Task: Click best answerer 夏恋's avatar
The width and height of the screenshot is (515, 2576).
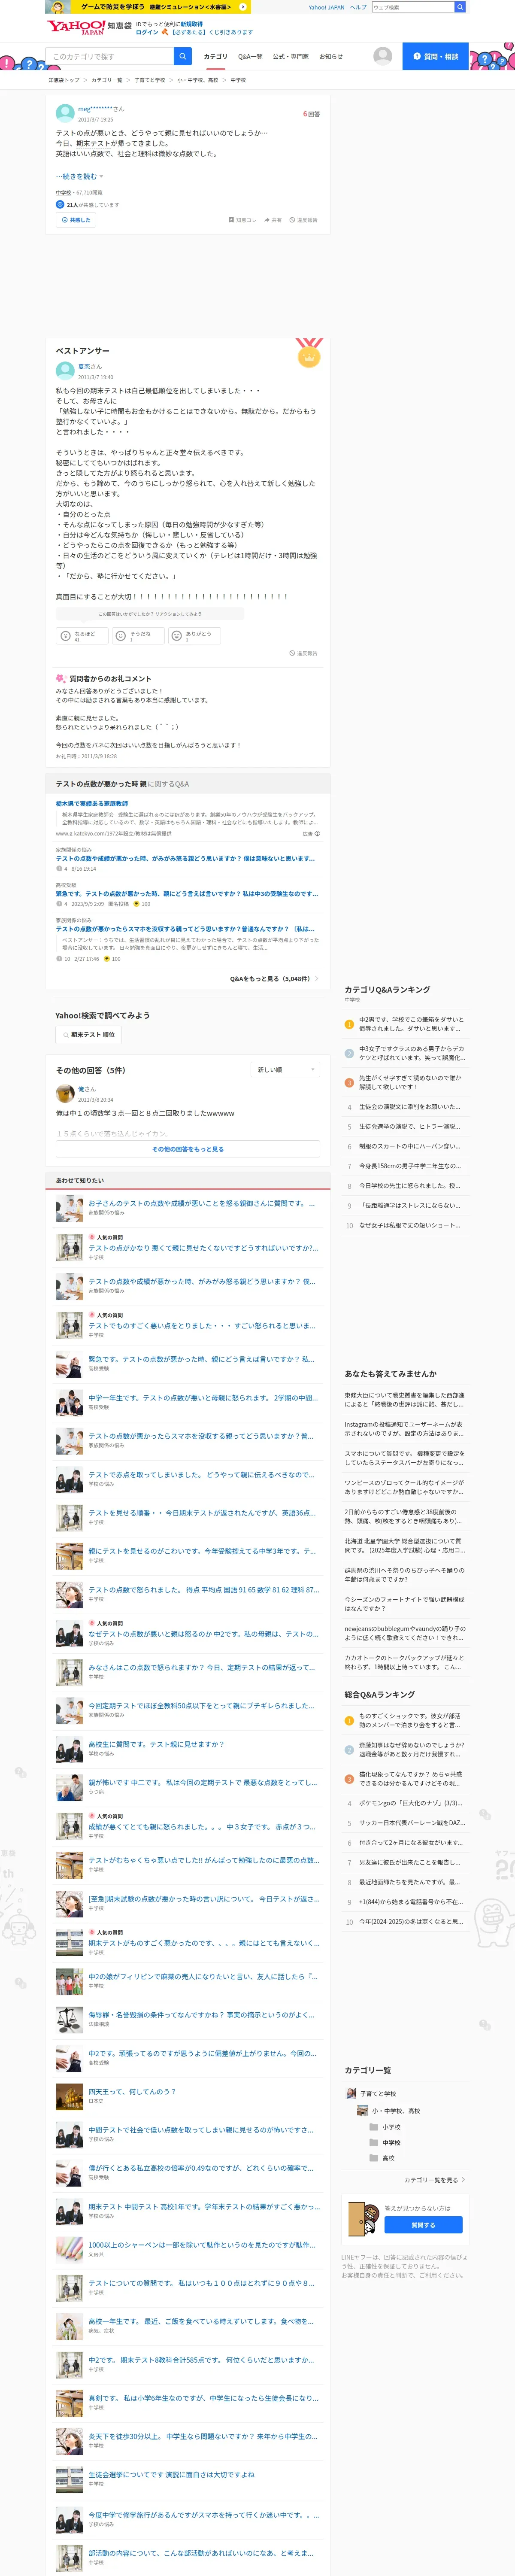Action: coord(65,371)
